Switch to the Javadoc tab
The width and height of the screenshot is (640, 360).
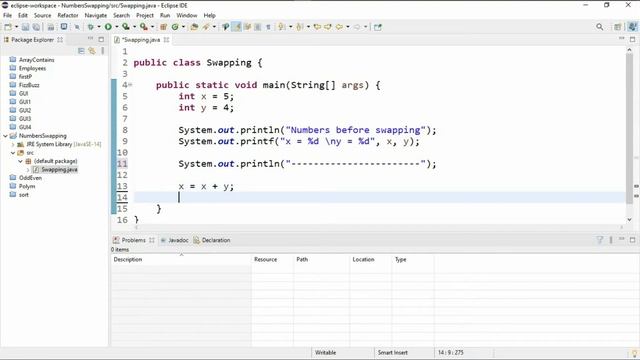(x=175, y=240)
